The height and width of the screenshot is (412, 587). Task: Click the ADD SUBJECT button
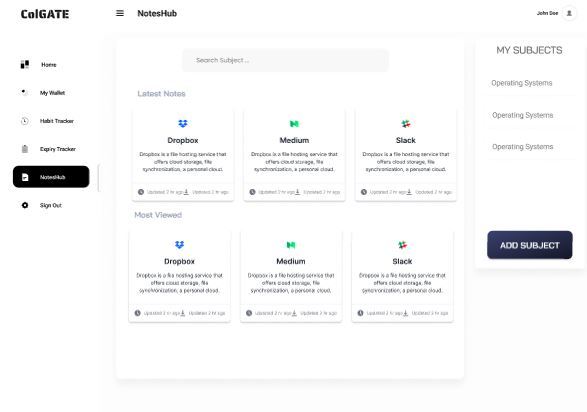[x=529, y=245]
